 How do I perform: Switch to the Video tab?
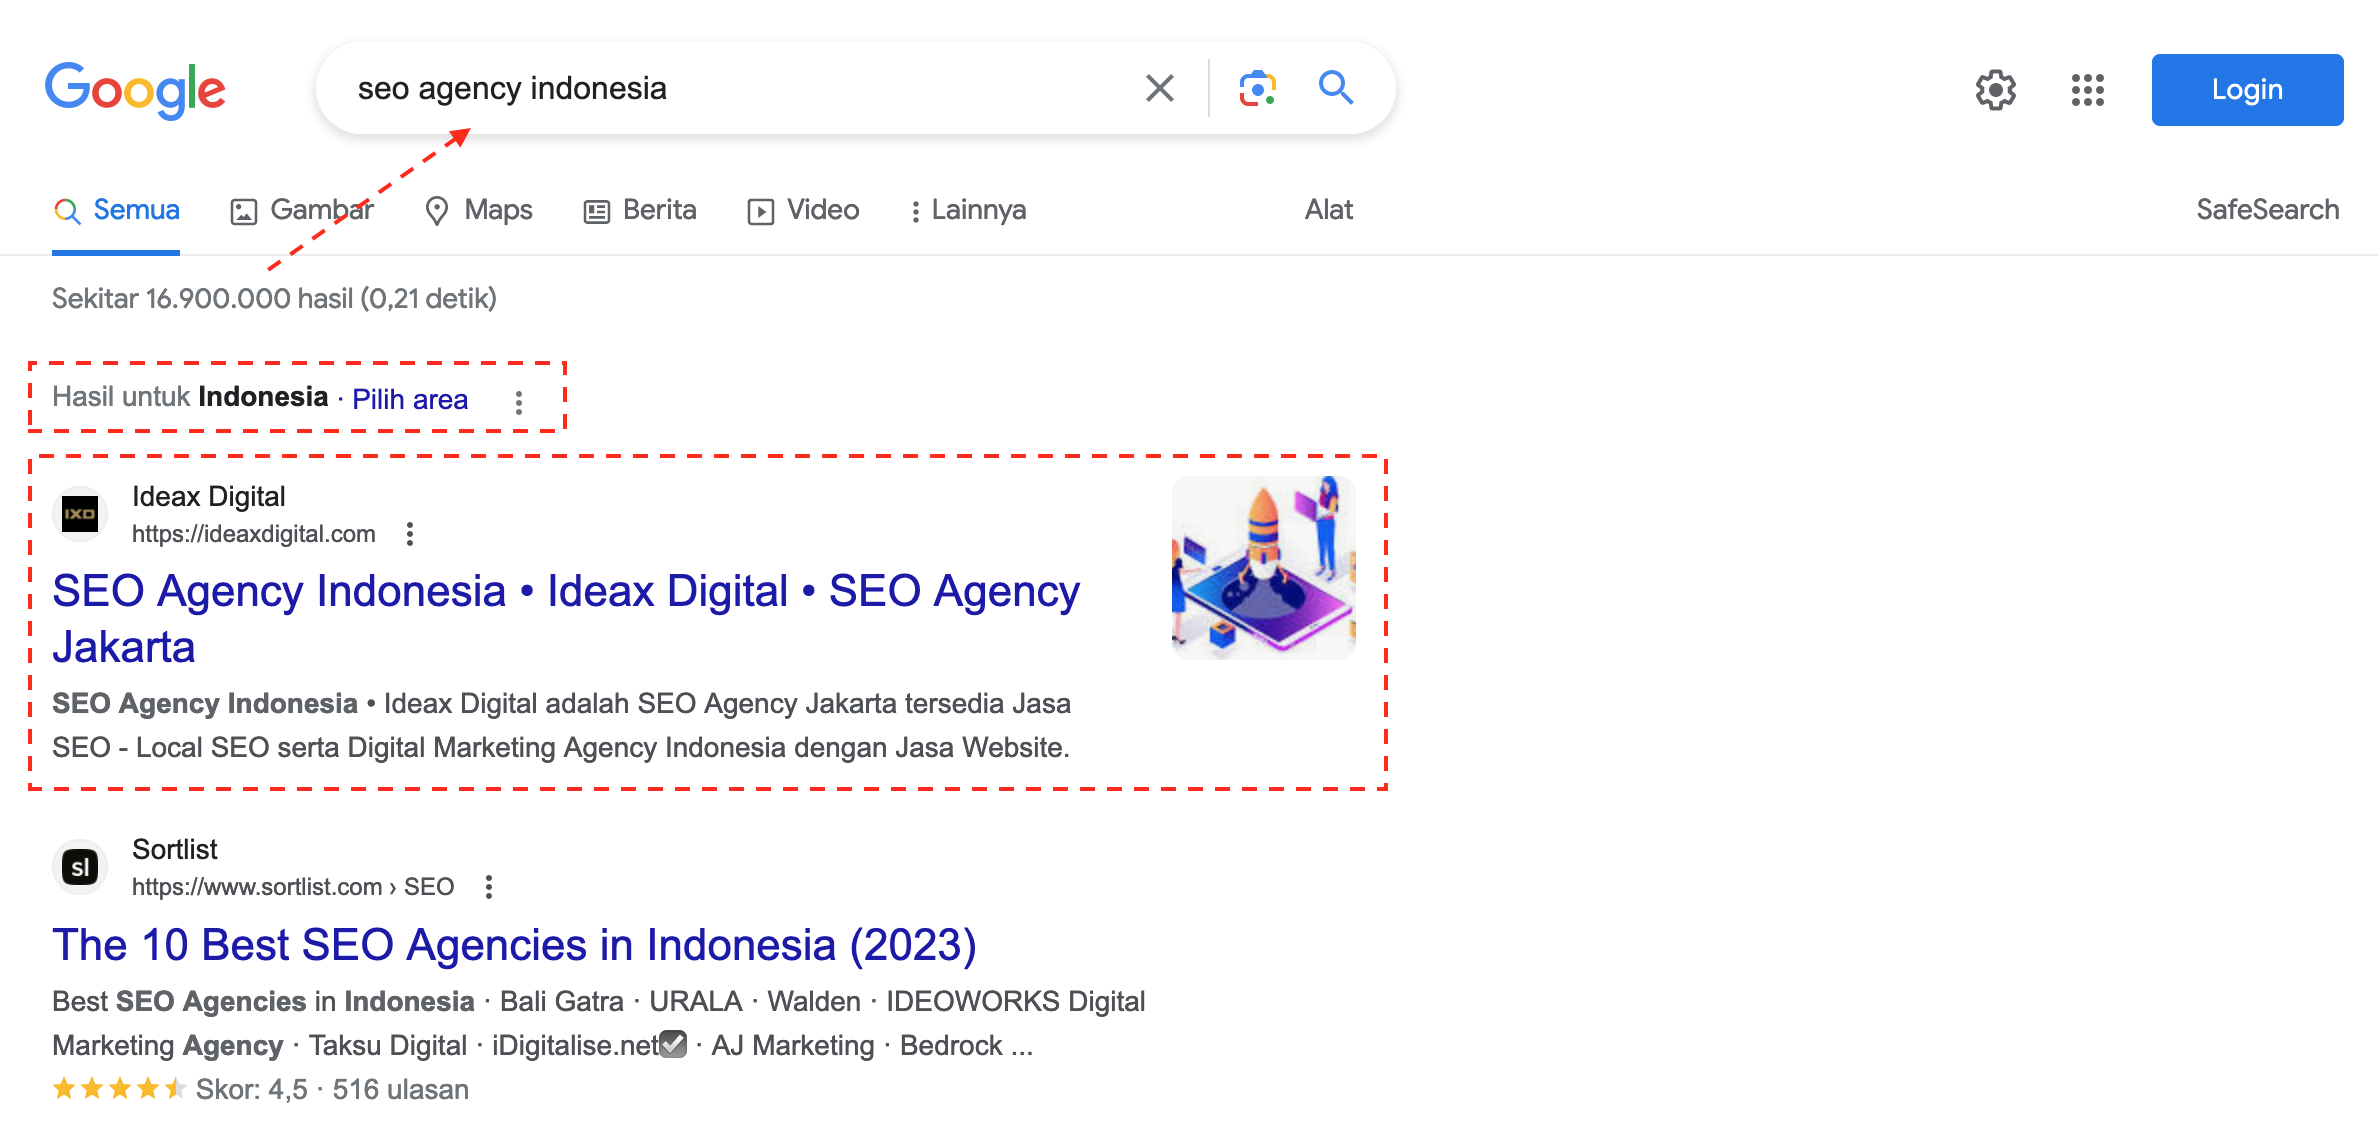(x=803, y=210)
